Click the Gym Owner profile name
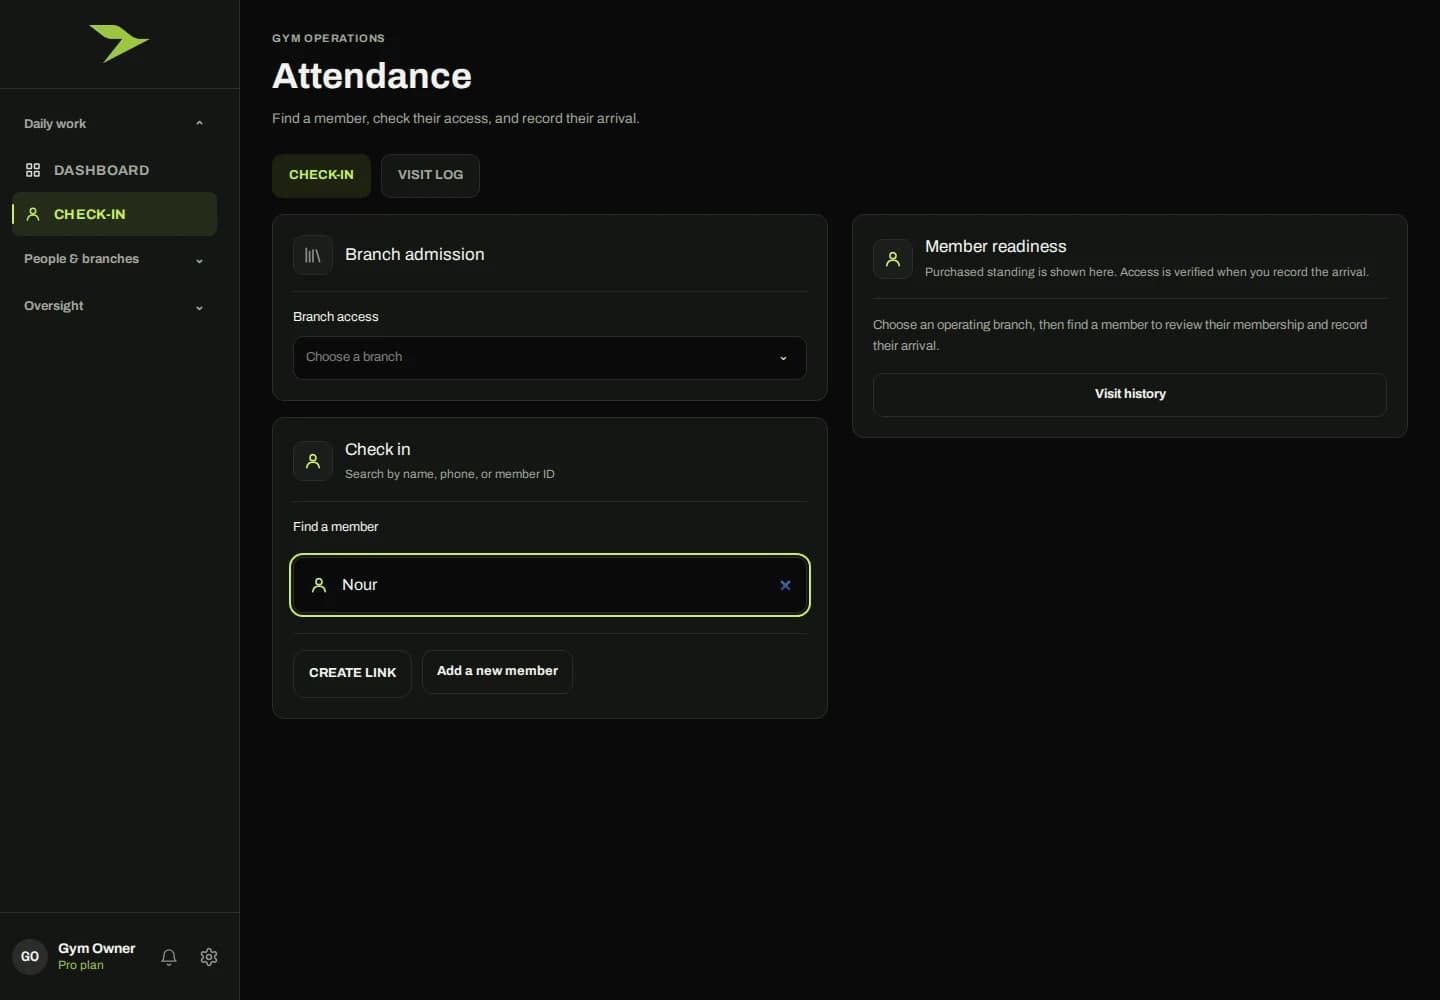Viewport: 1440px width, 1000px height. (96, 948)
